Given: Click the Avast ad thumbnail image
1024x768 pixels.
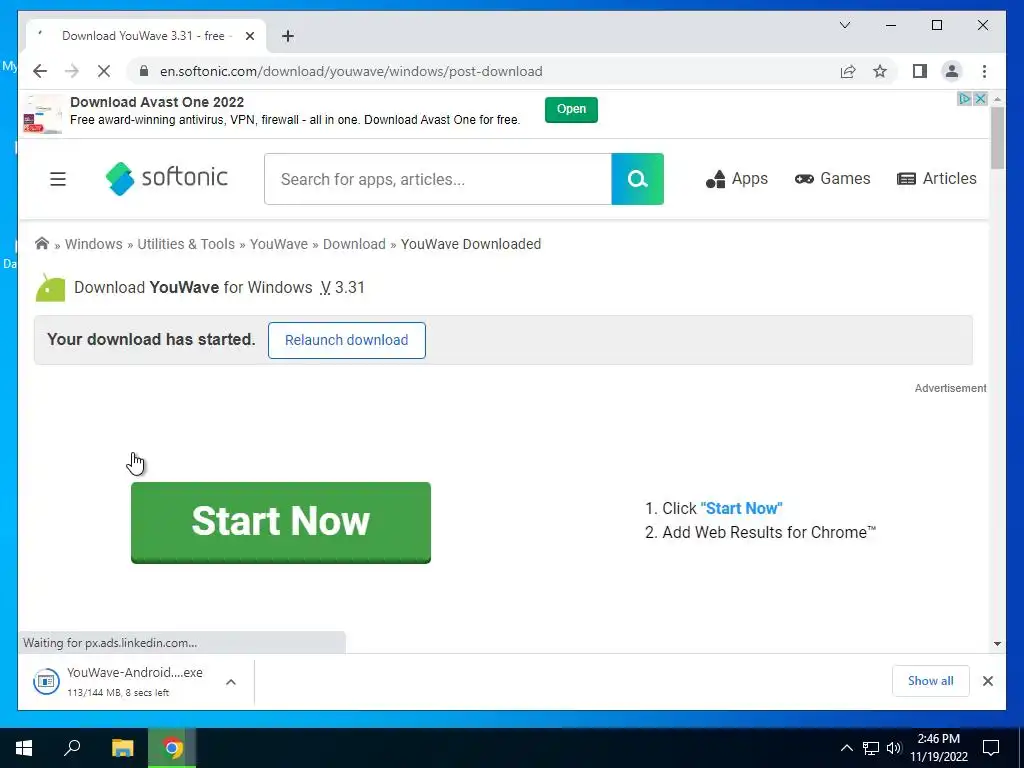Looking at the screenshot, I should 42,114.
